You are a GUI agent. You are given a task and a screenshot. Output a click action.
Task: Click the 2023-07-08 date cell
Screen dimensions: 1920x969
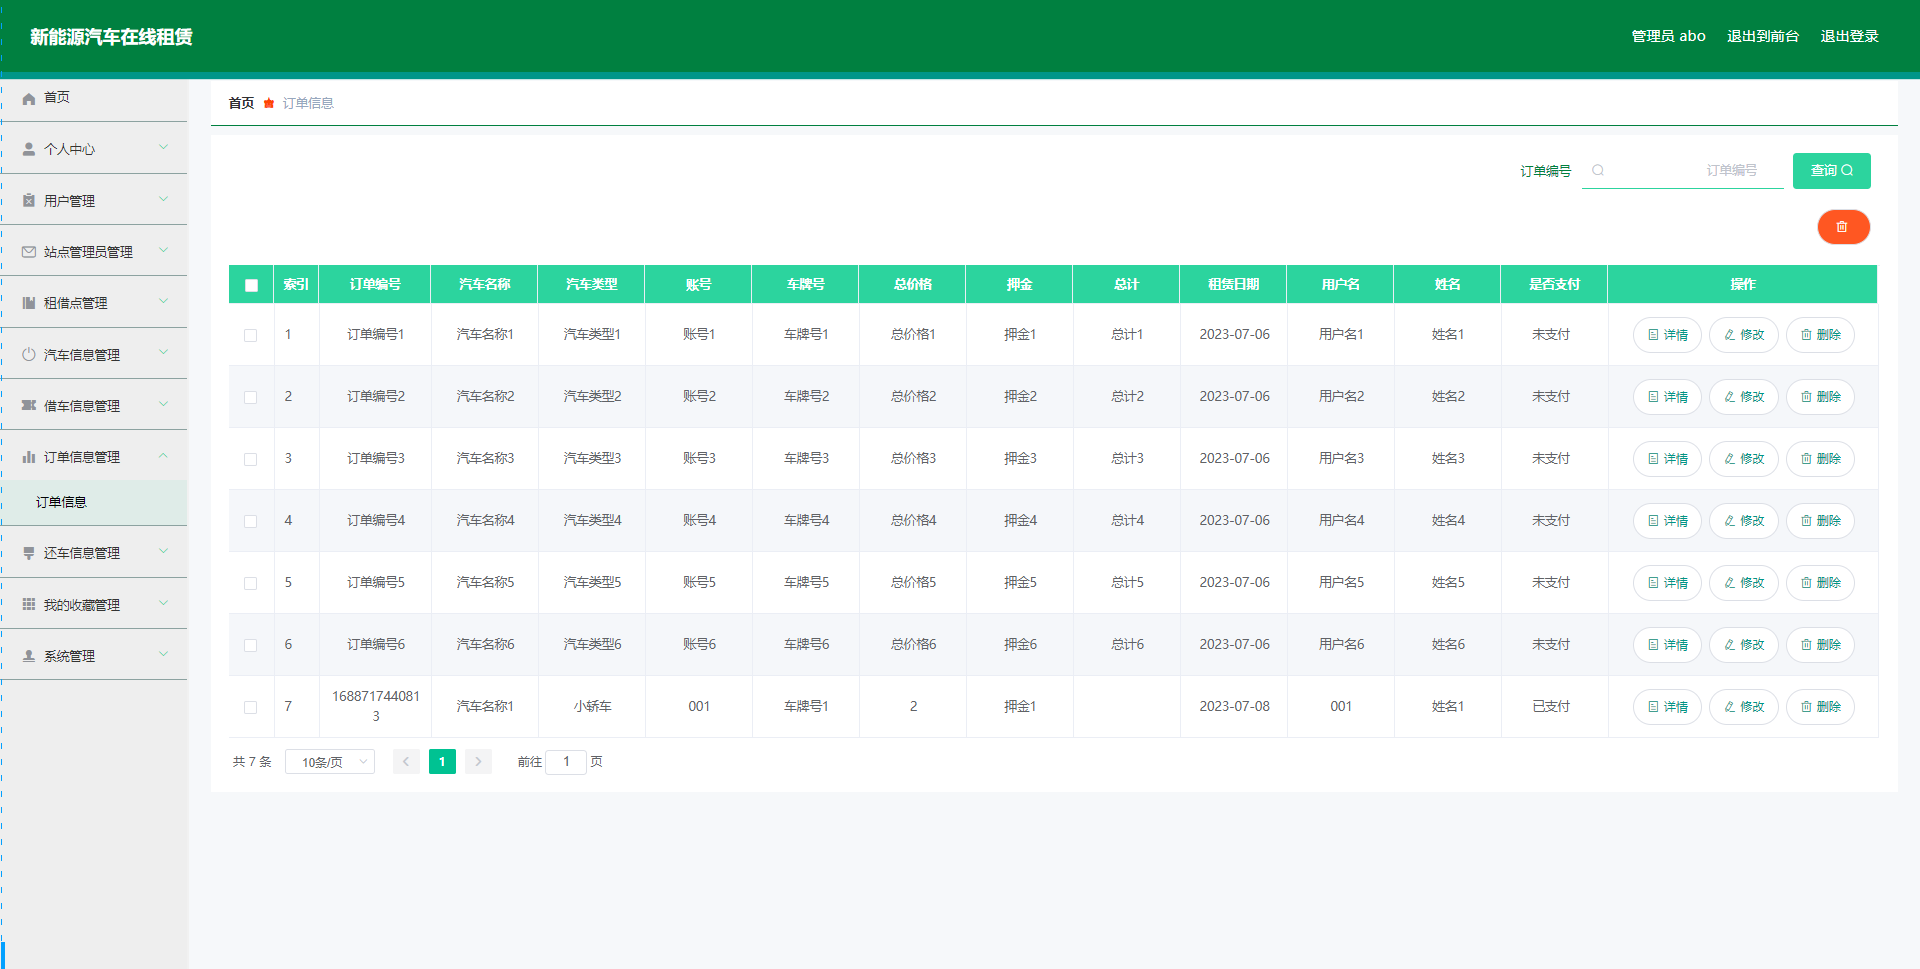(1234, 706)
